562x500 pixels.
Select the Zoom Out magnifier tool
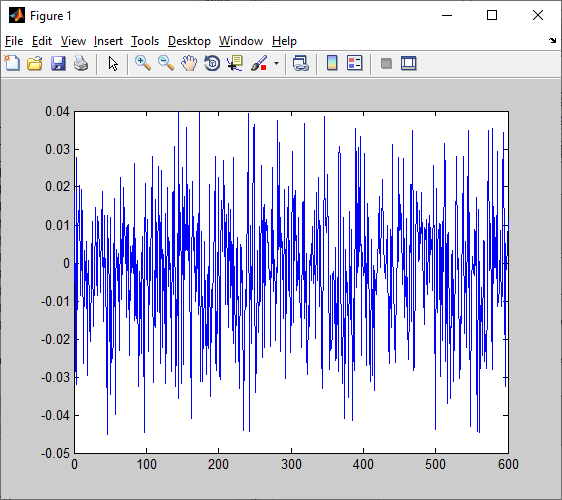click(166, 63)
